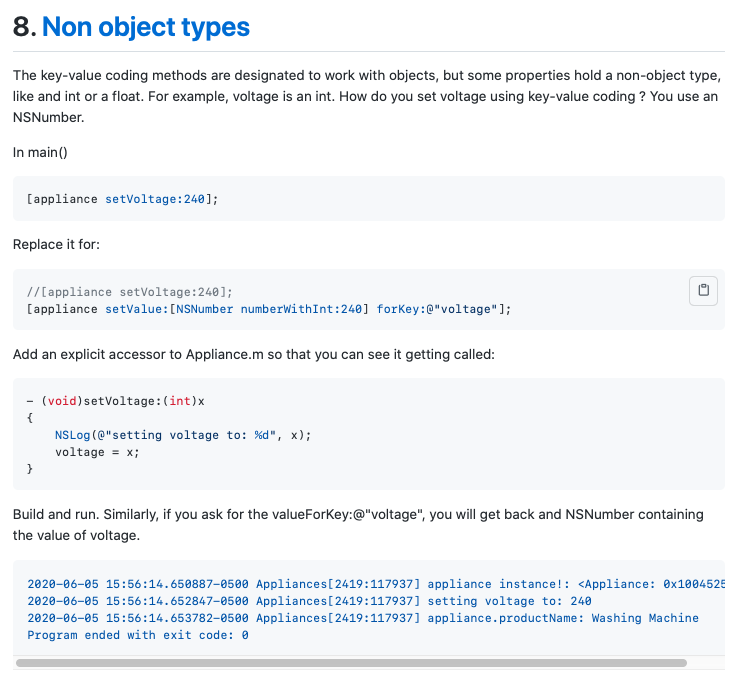Click "Program ended with exit code: 0" line
This screenshot has height=676, width=743.
pos(137,635)
